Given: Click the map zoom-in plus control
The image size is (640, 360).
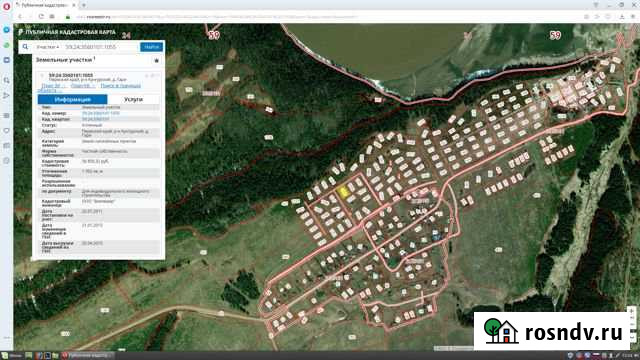Looking at the screenshot, I should point(631,311).
